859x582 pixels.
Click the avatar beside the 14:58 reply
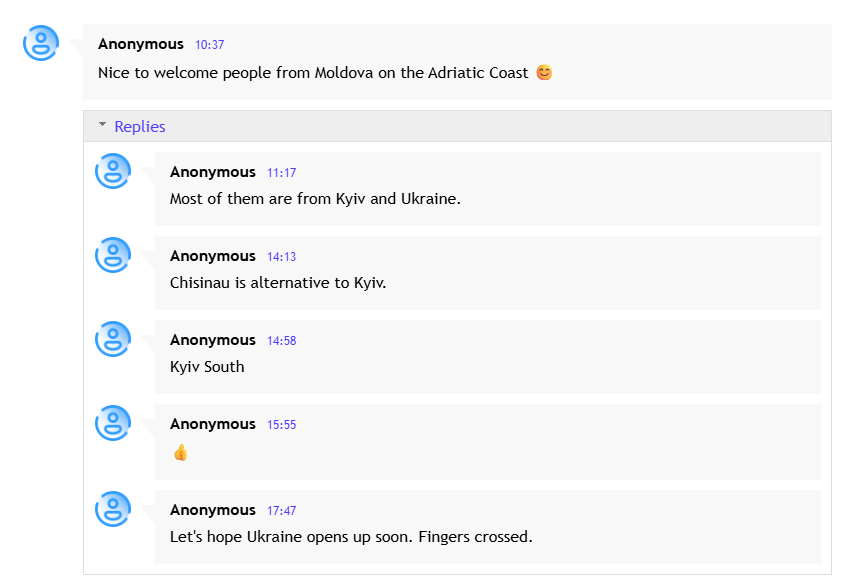[113, 339]
